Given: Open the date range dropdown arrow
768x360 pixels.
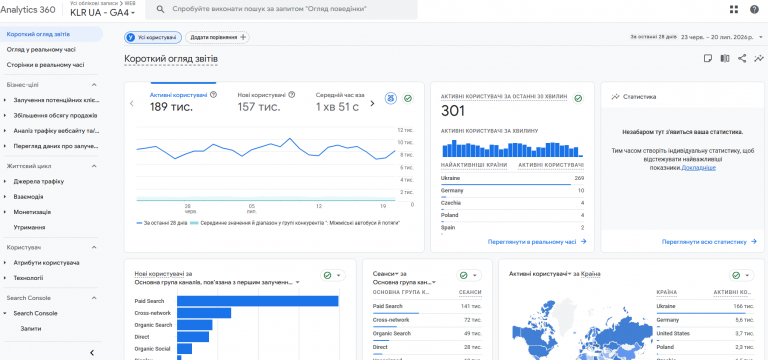Looking at the screenshot, I should pyautogui.click(x=761, y=37).
